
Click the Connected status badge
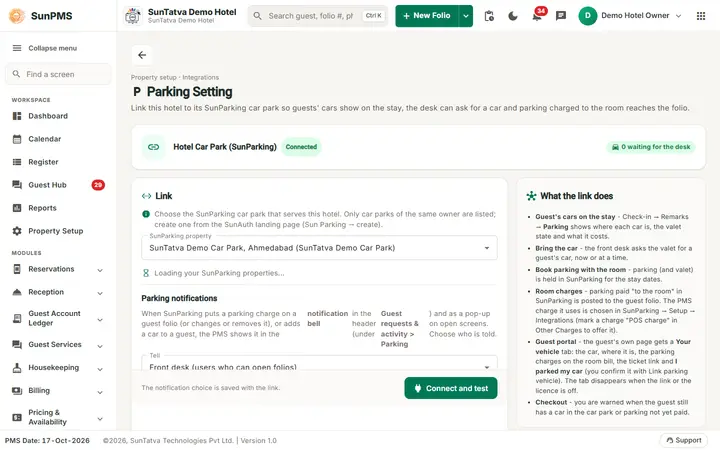tap(301, 147)
